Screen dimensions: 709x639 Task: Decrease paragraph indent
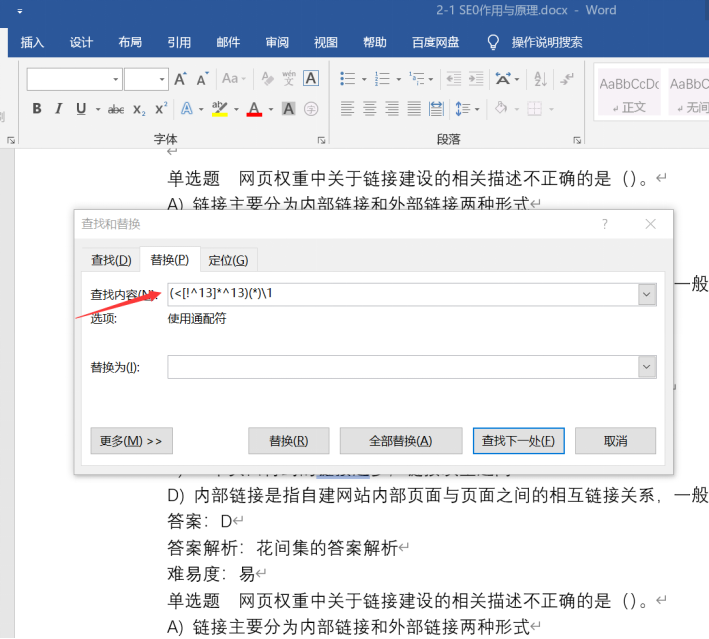(x=454, y=79)
